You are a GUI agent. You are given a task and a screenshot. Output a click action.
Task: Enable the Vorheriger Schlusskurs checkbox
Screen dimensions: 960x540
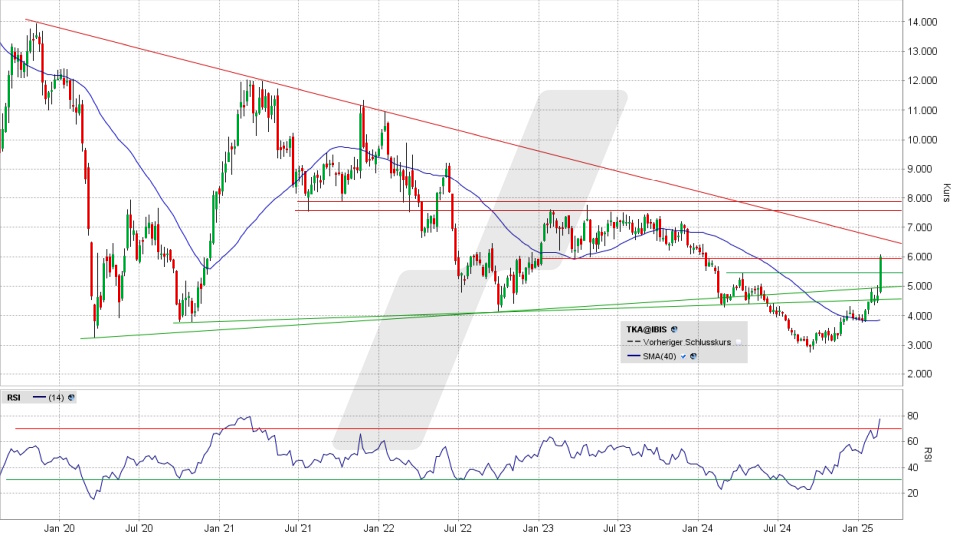pyautogui.click(x=738, y=342)
